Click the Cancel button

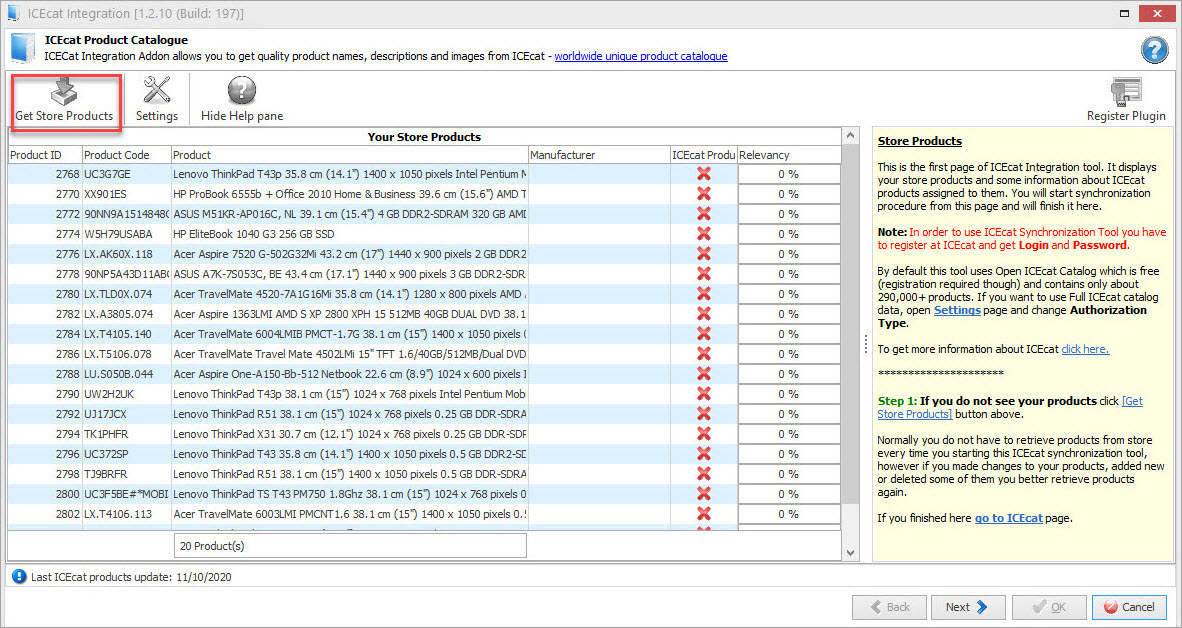1129,607
